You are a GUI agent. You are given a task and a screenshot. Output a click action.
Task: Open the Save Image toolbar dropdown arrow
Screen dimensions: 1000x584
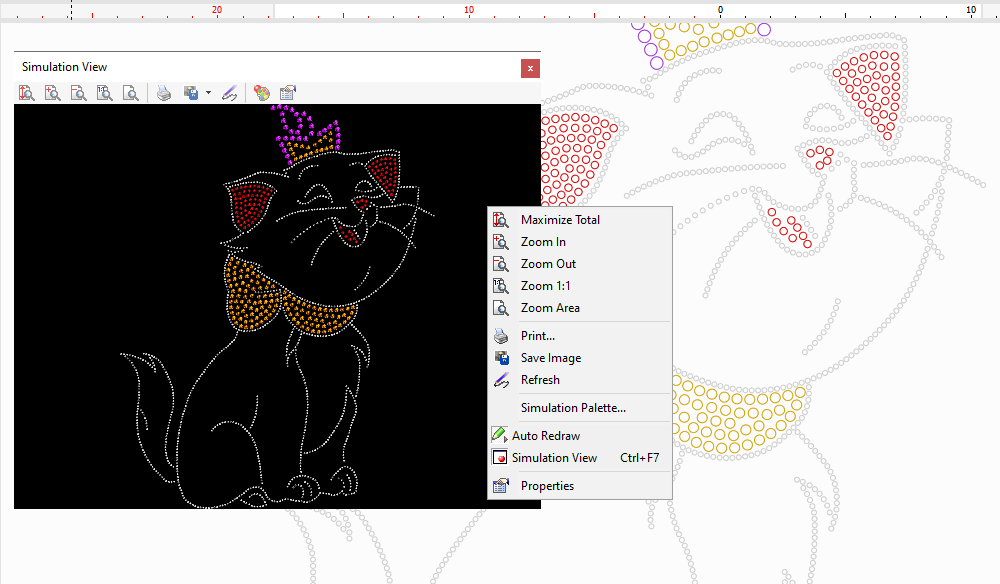[209, 93]
